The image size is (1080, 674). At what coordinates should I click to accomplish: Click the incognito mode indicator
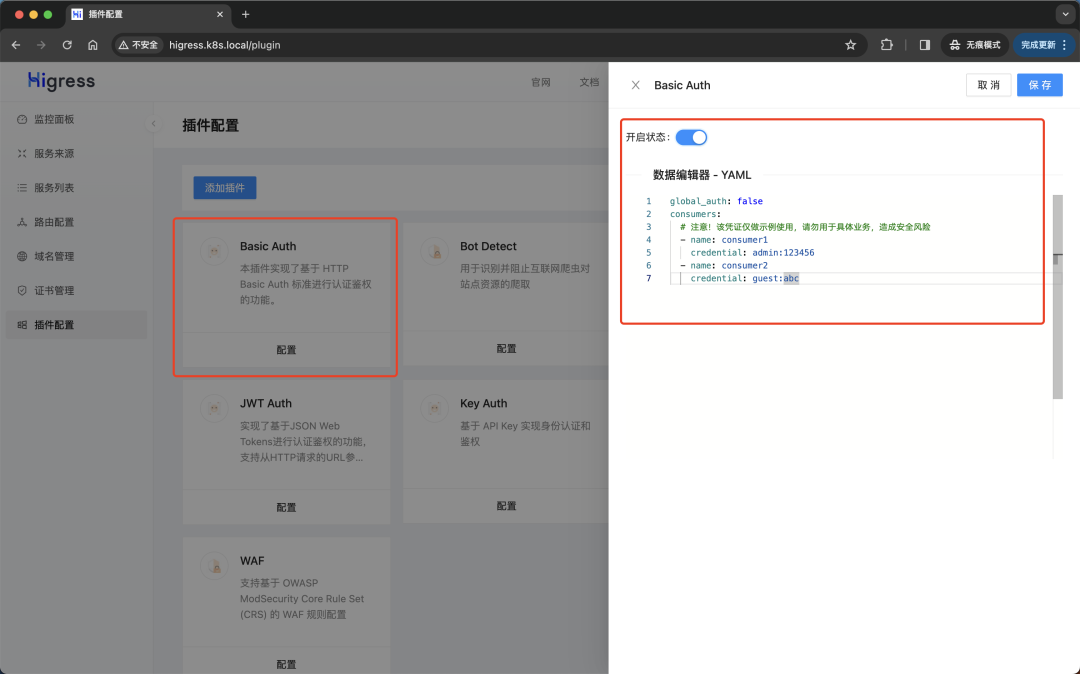(x=975, y=45)
